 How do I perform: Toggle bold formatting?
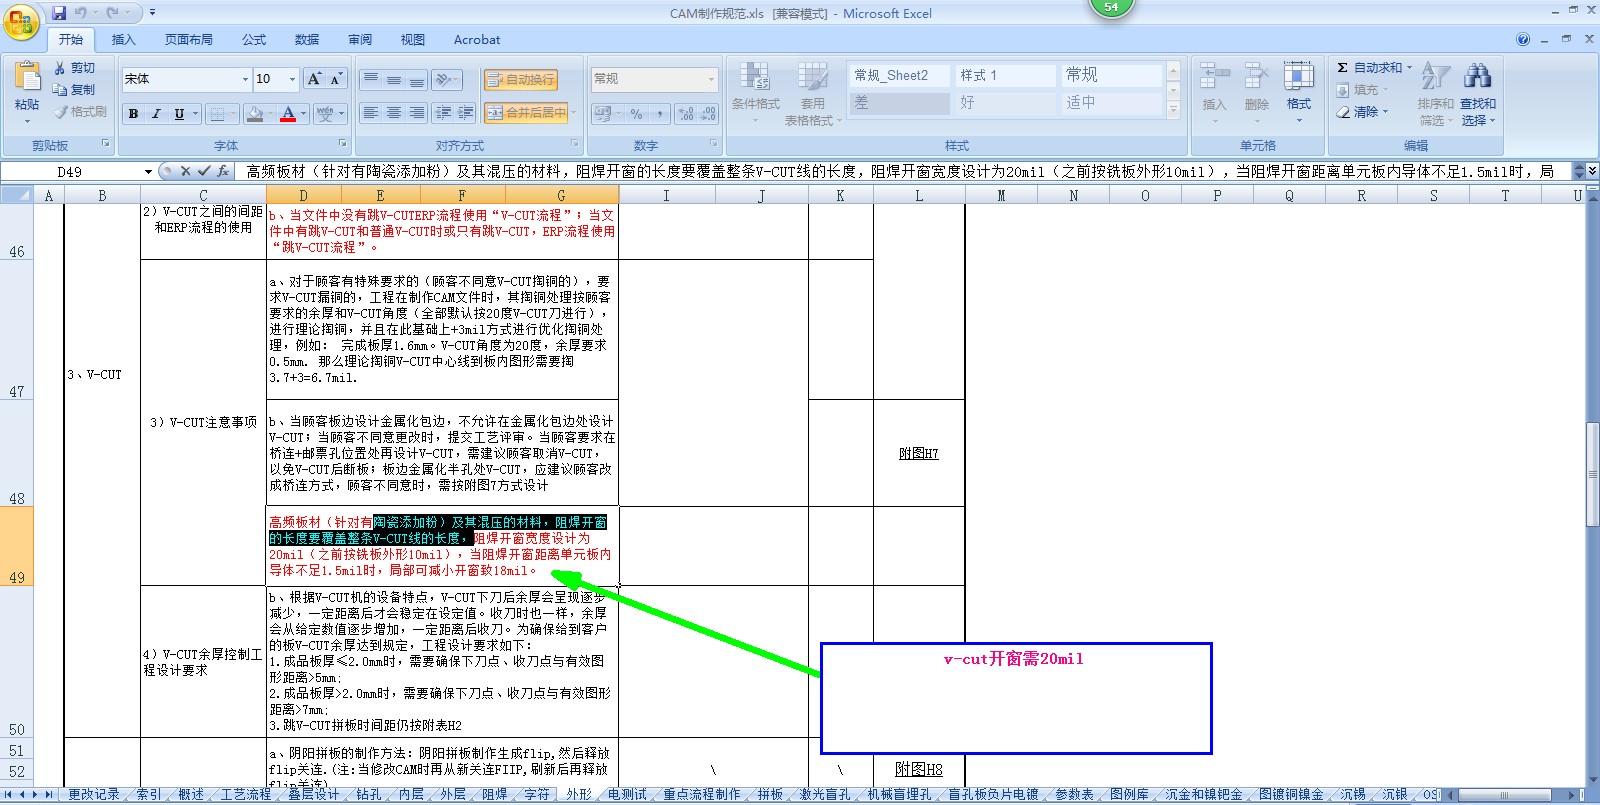[x=133, y=114]
